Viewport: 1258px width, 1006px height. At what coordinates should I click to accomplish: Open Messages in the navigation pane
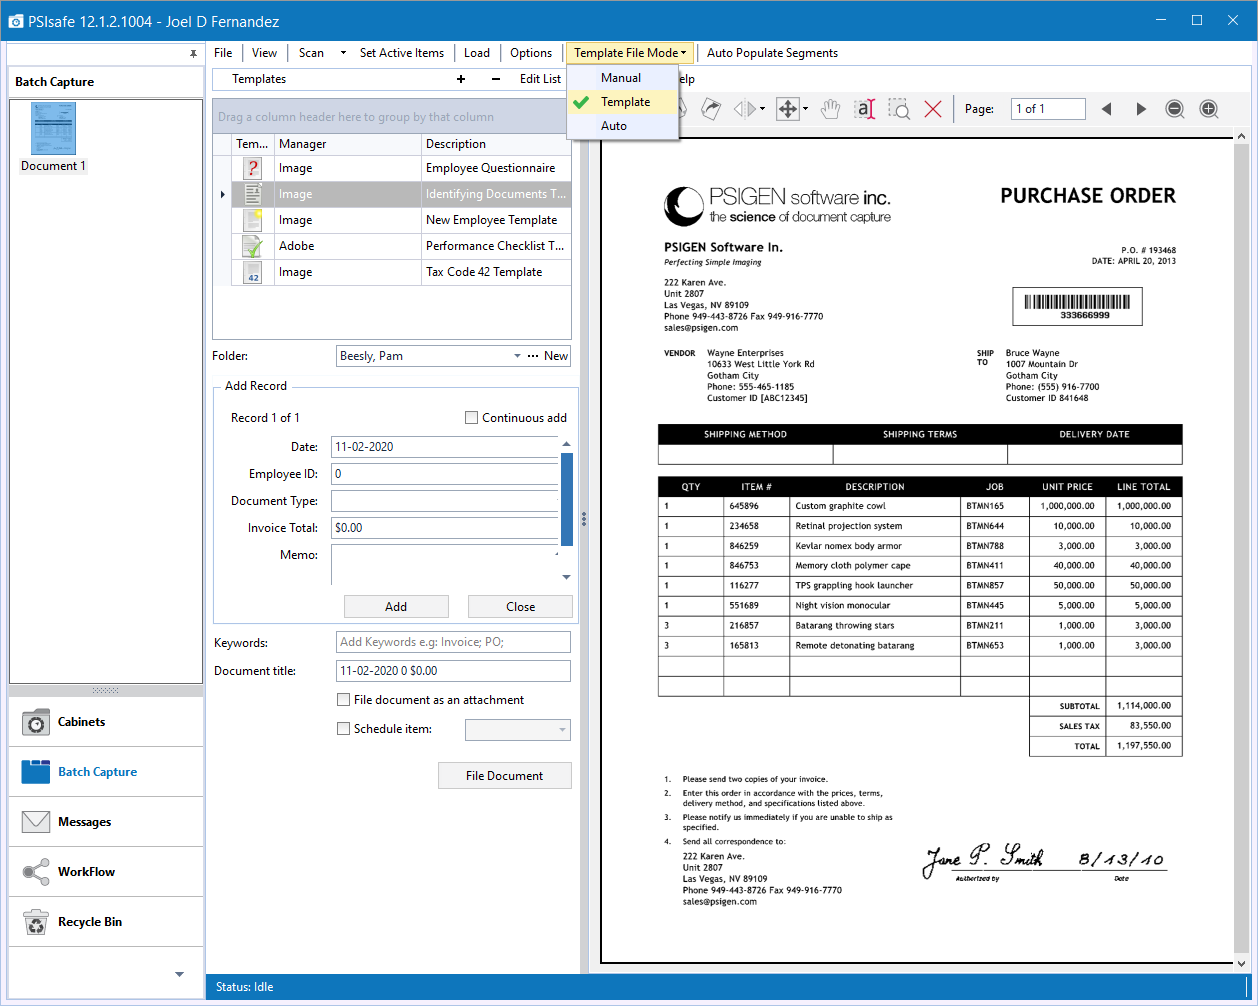tap(106, 822)
